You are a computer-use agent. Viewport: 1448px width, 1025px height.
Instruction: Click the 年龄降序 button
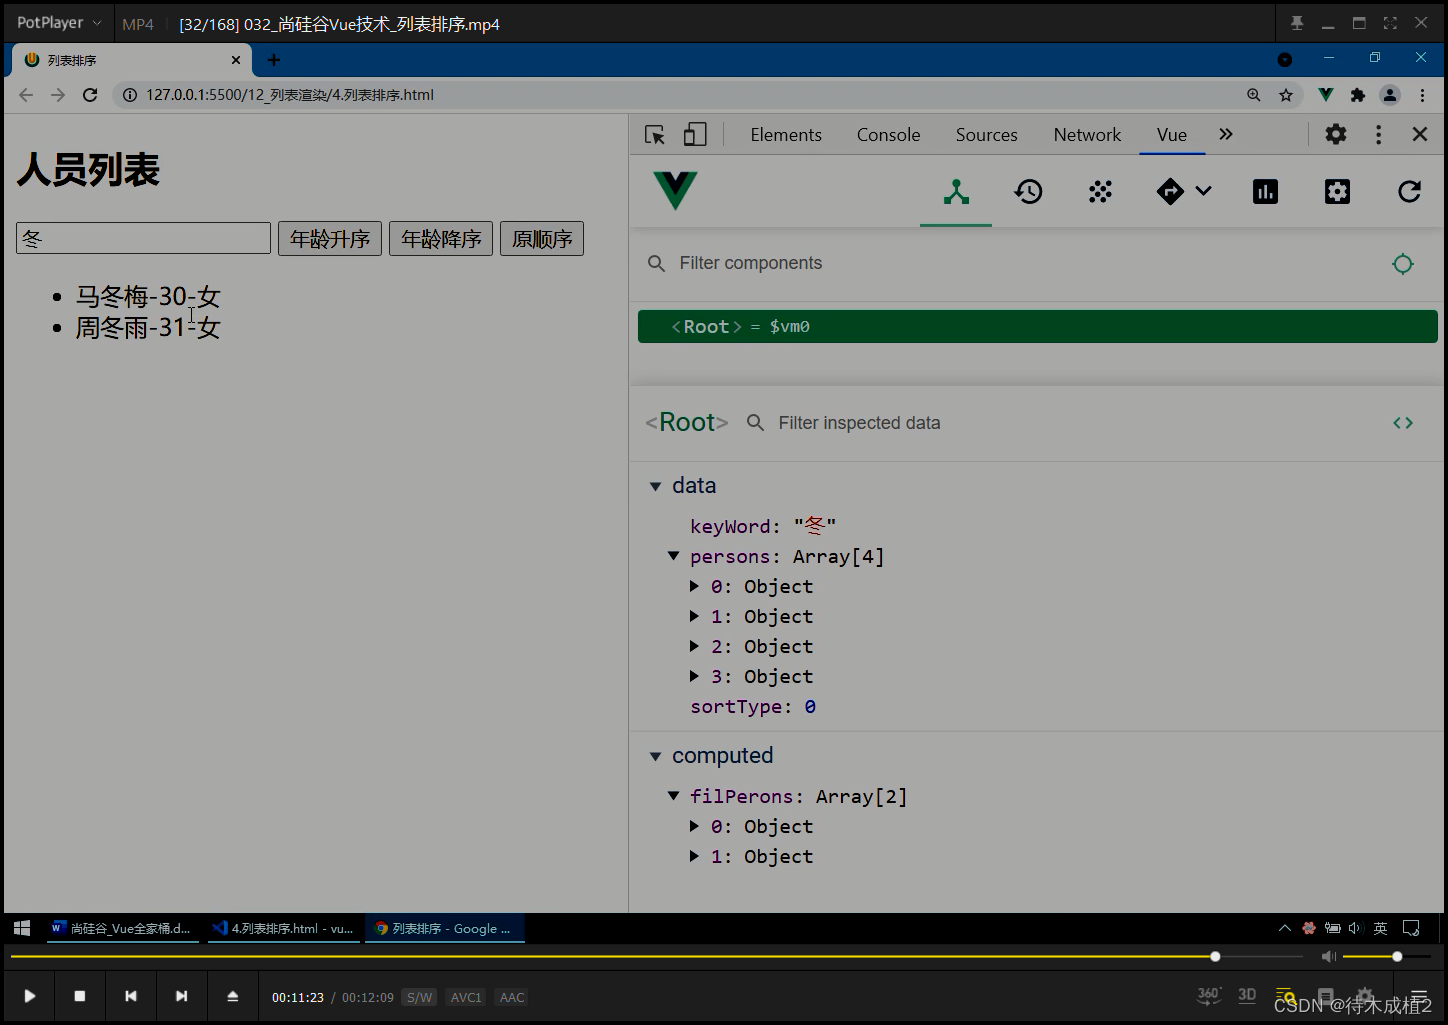click(441, 239)
